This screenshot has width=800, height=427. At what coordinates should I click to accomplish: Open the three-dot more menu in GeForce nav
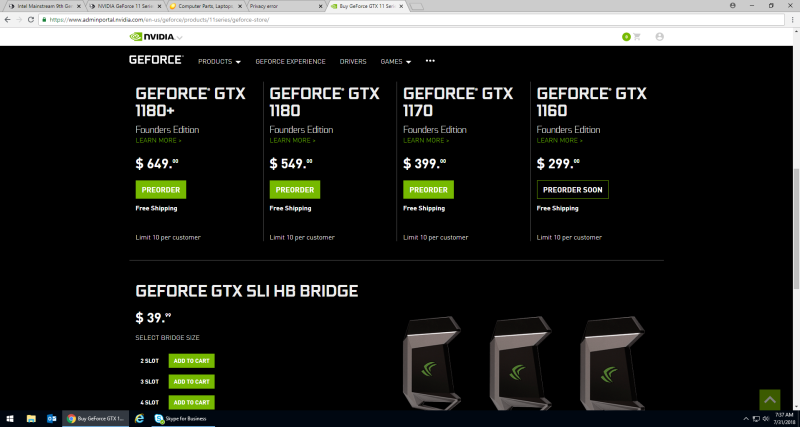(x=430, y=61)
